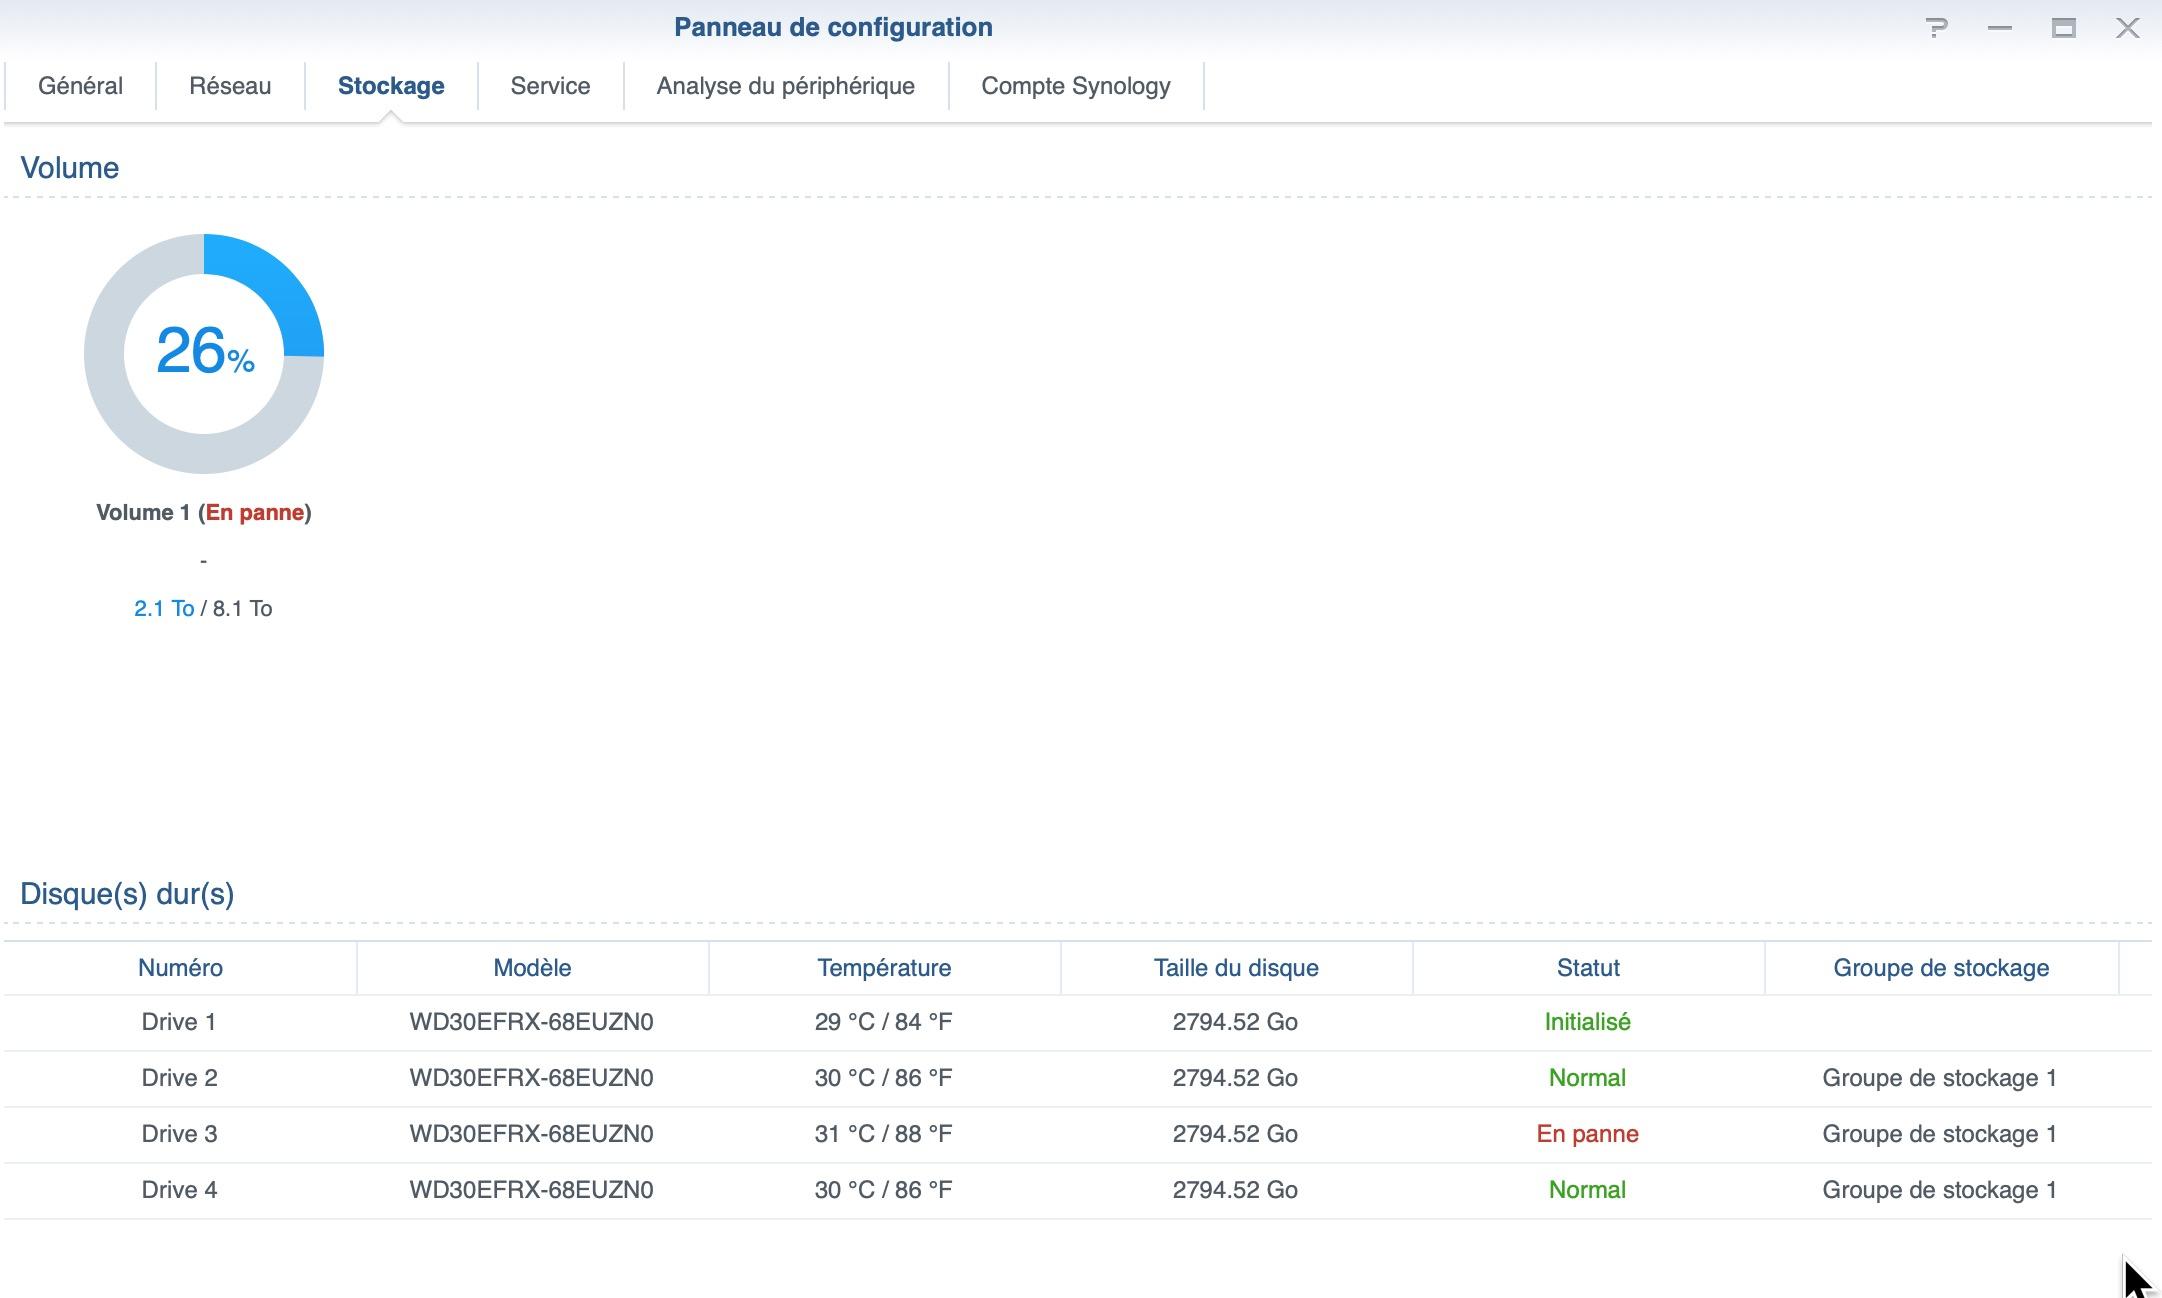Click the 26% volume usage donut chart
Viewport: 2162px width, 1298px height.
pyautogui.click(x=204, y=353)
